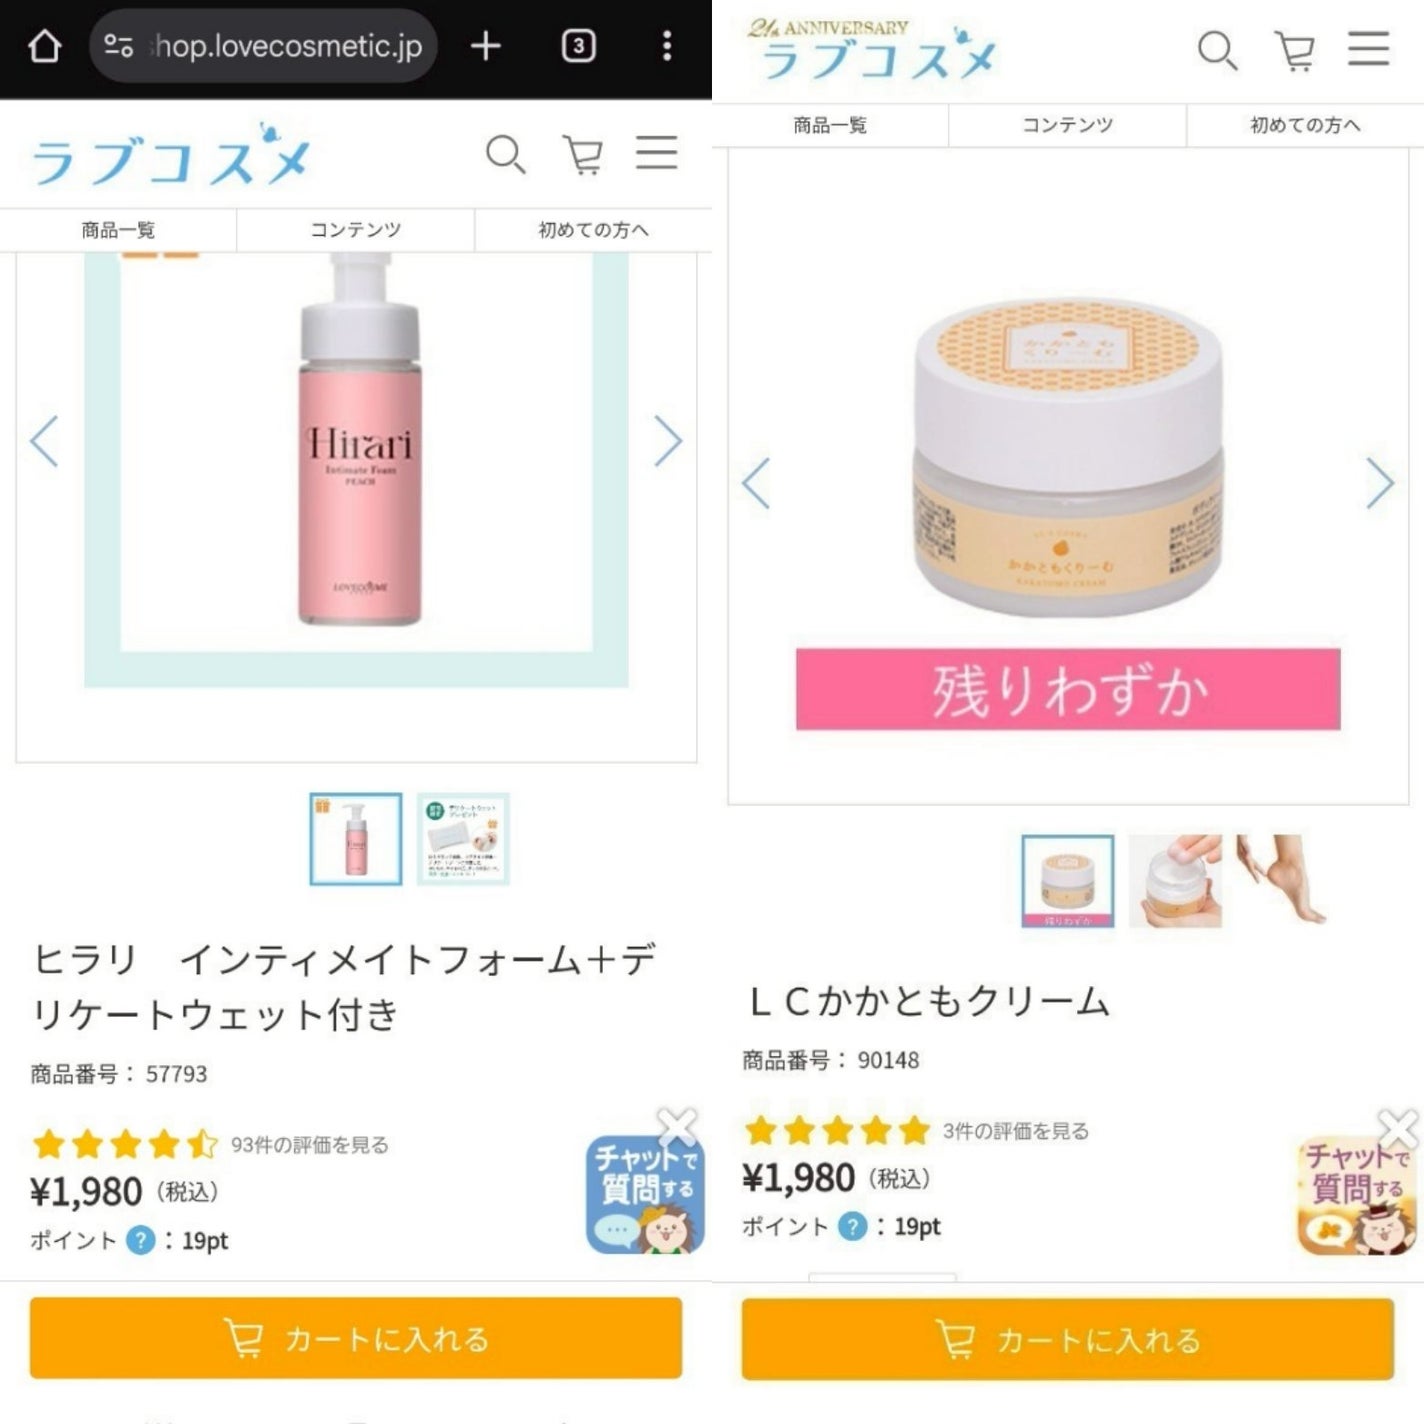The image size is (1424, 1424).
Task: Close the chat widget on left page
Action: point(677,1126)
